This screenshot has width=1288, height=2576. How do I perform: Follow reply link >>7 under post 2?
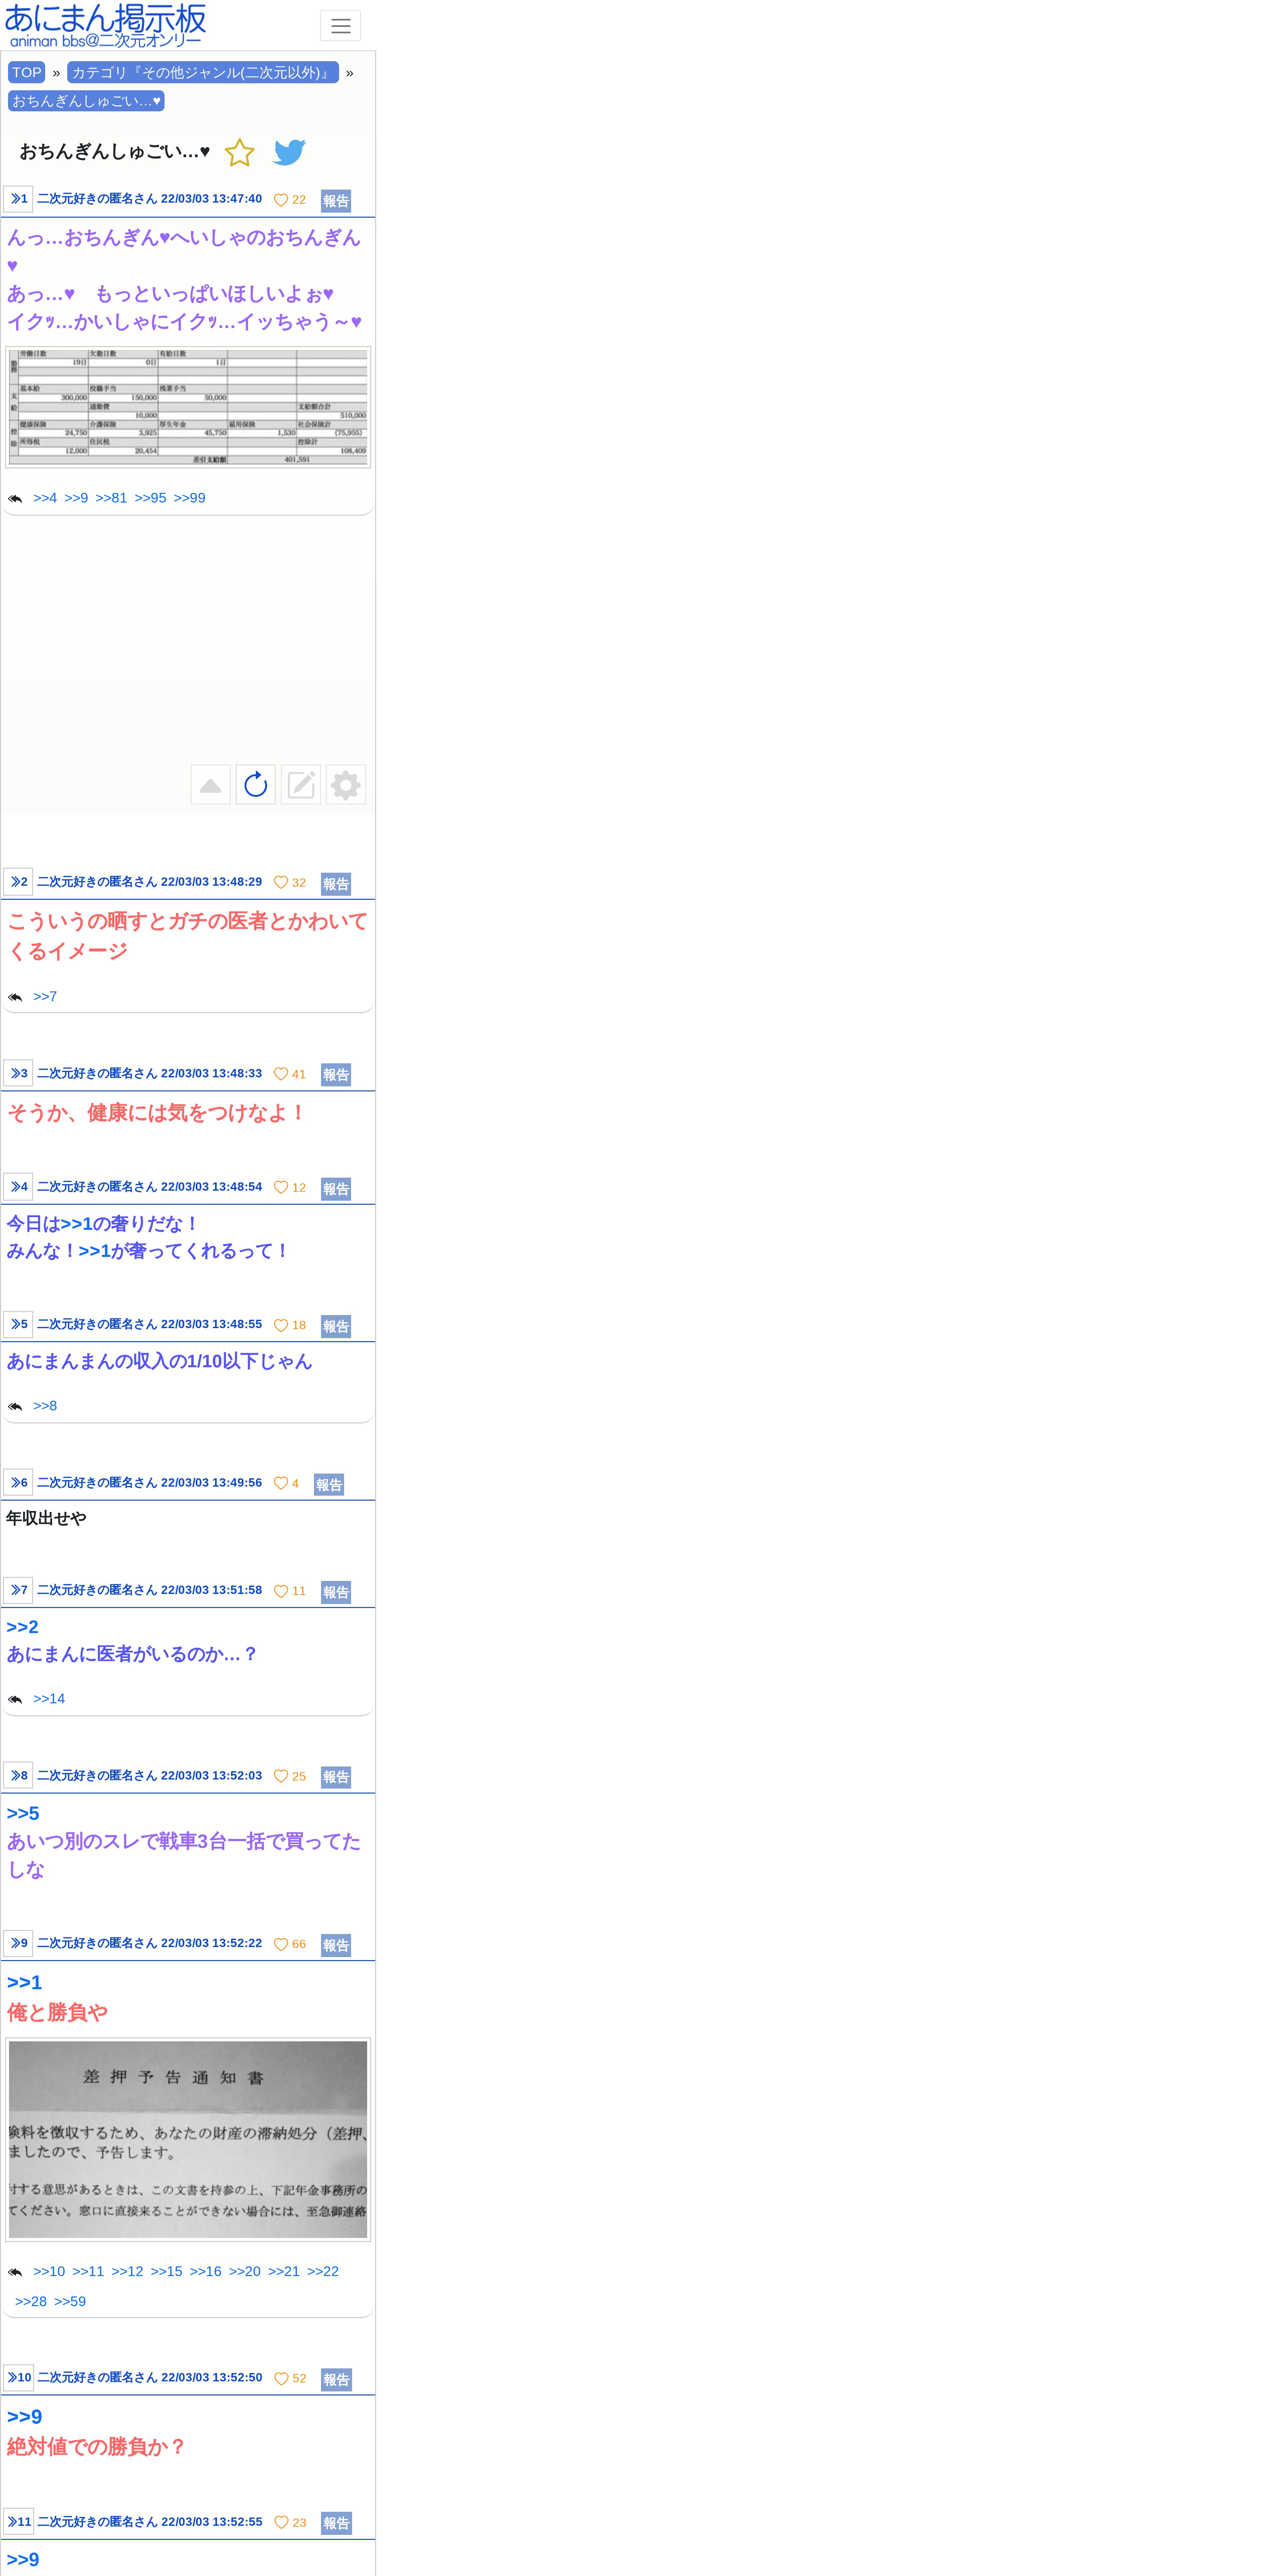pyautogui.click(x=45, y=997)
